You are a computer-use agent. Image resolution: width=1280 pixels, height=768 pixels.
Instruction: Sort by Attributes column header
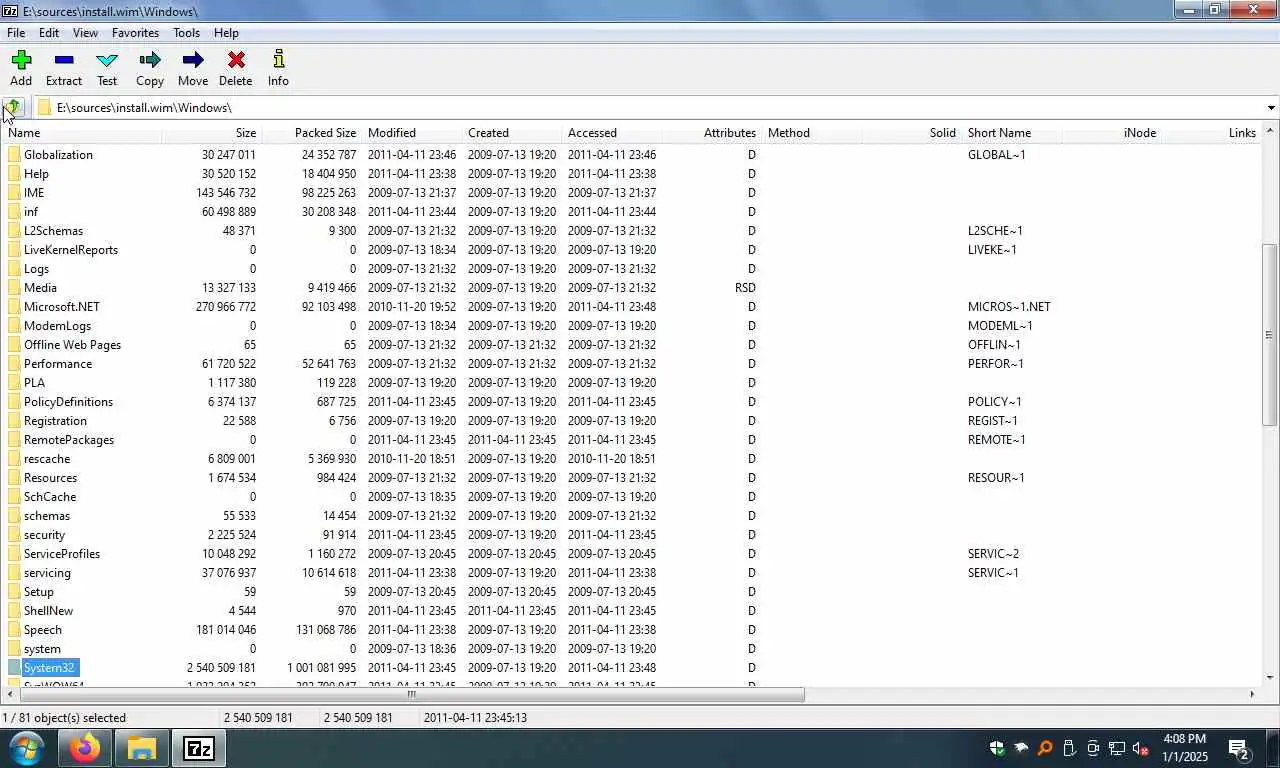[711, 133]
